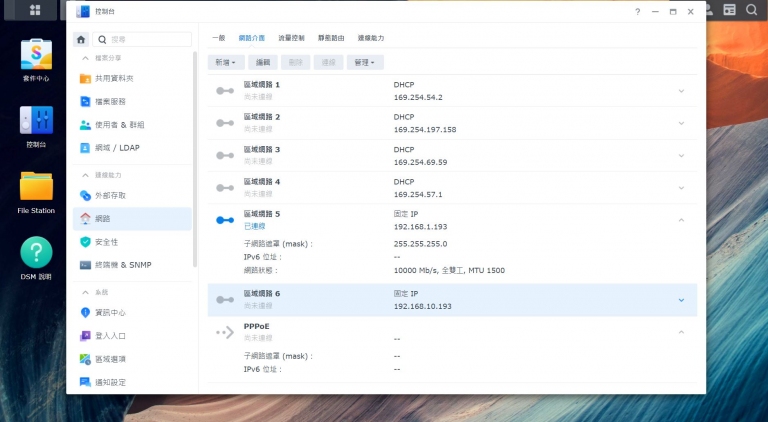
Task: Click the sidebar scrollbar
Action: pyautogui.click(x=195, y=159)
